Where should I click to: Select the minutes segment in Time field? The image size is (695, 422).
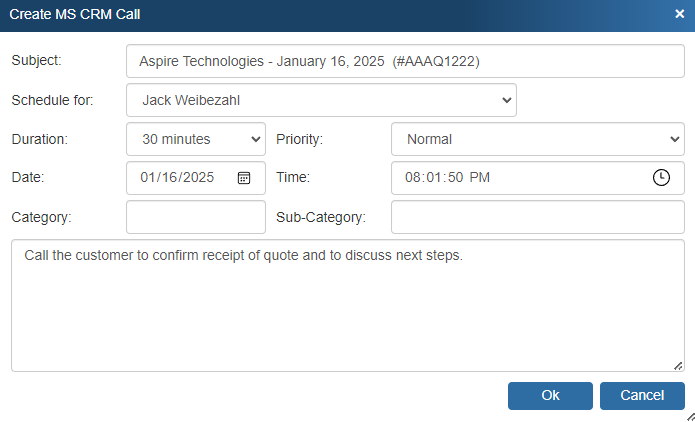(x=435, y=178)
